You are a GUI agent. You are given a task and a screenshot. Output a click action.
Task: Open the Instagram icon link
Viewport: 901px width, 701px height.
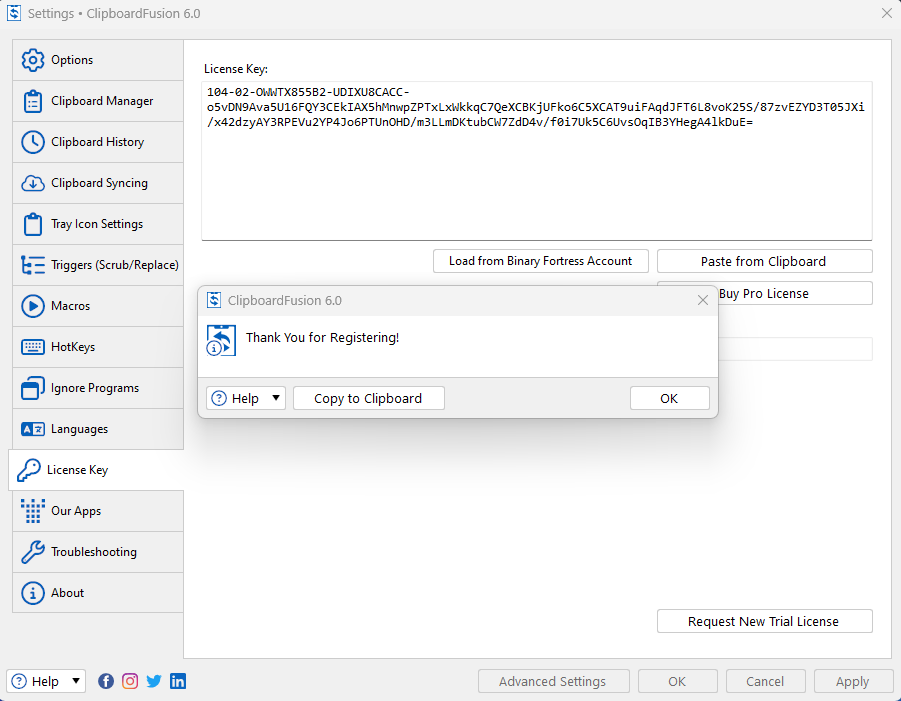130,681
